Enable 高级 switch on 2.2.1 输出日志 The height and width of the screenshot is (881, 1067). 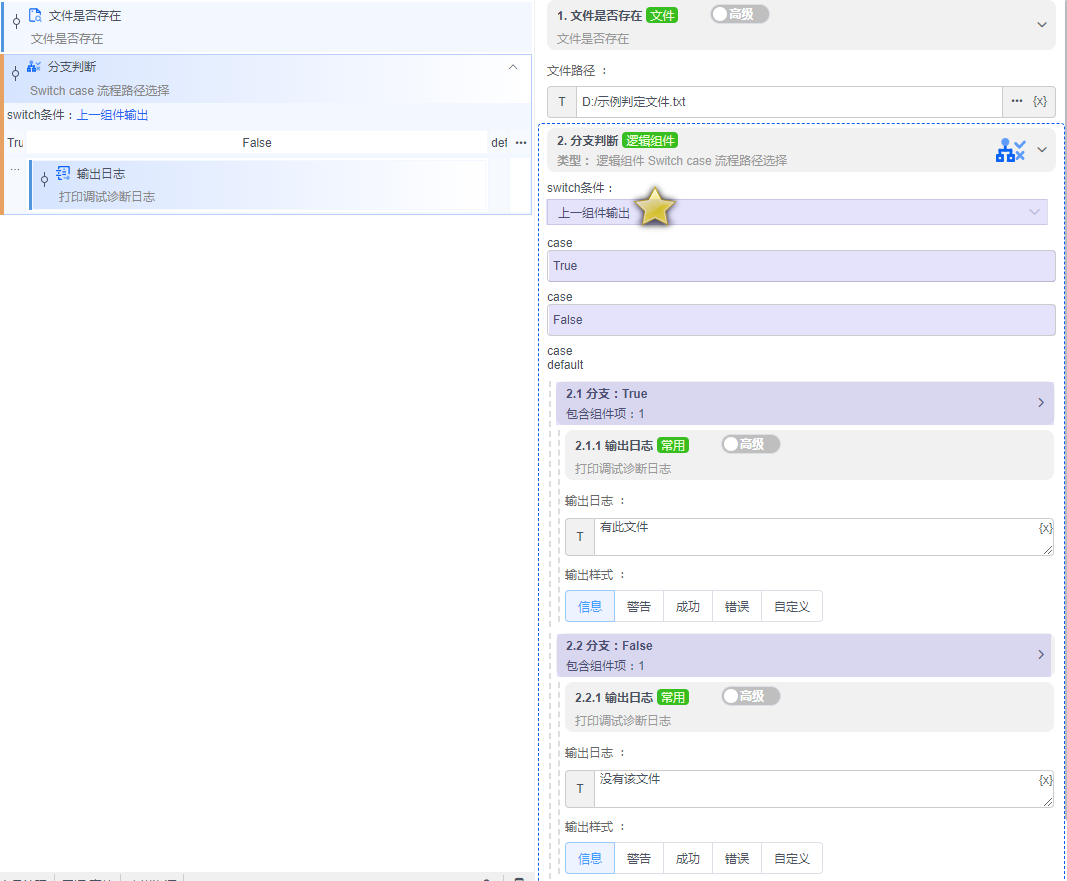click(x=750, y=696)
